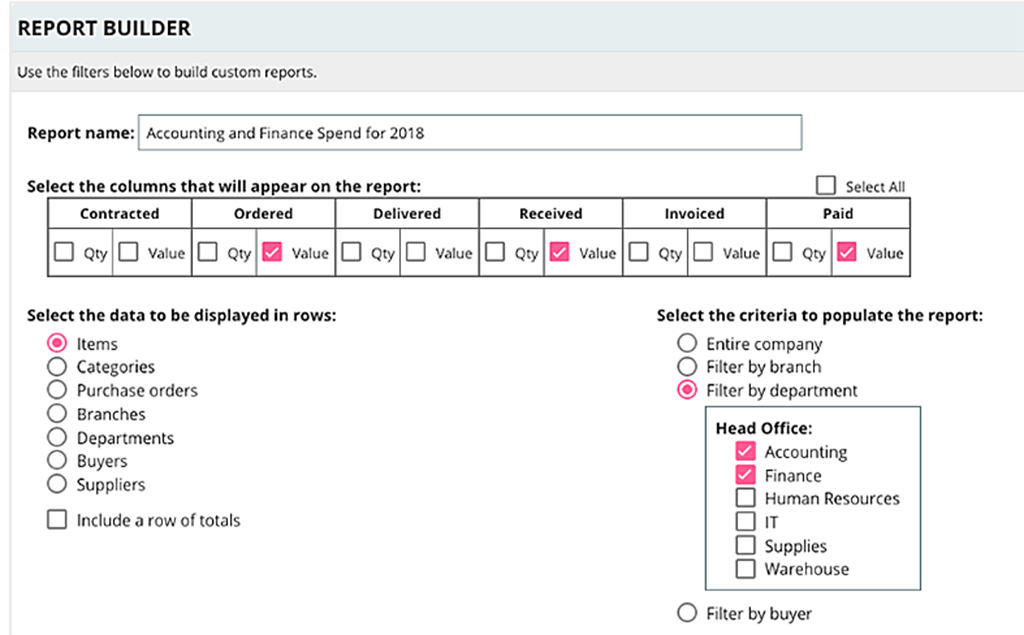Viewport: 1024px width, 635px height.
Task: Select the Categories row option
Action: 57,366
